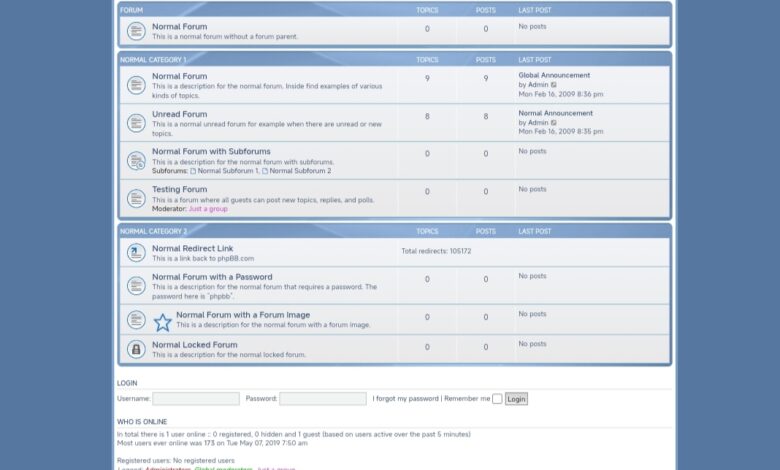780x470 pixels.
Task: Open the 'Just a group' moderator link
Action: click(x=208, y=209)
